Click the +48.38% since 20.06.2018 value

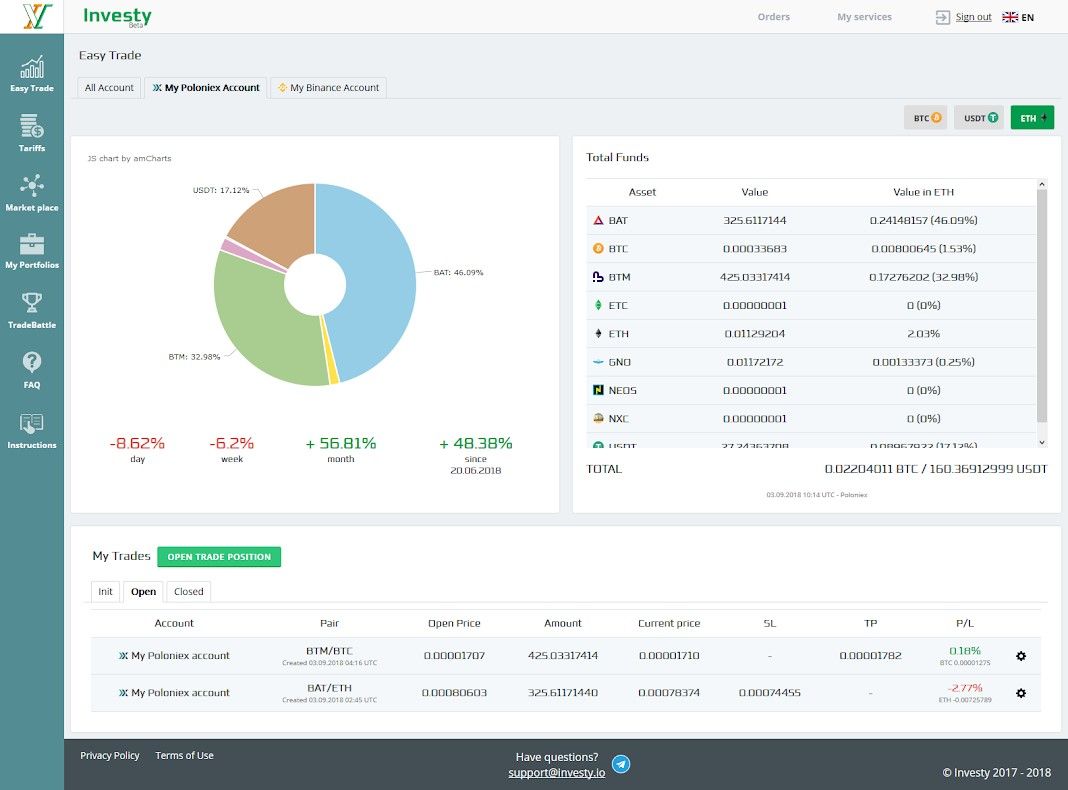475,443
